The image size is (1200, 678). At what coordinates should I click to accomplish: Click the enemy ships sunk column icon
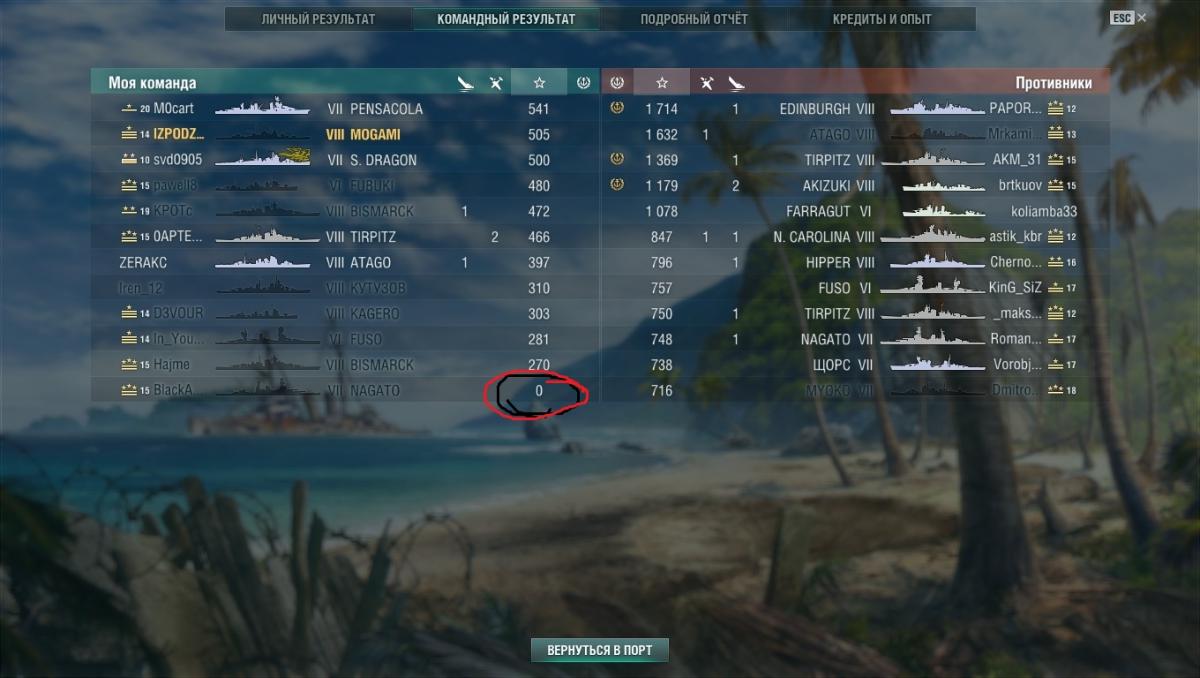(x=736, y=83)
